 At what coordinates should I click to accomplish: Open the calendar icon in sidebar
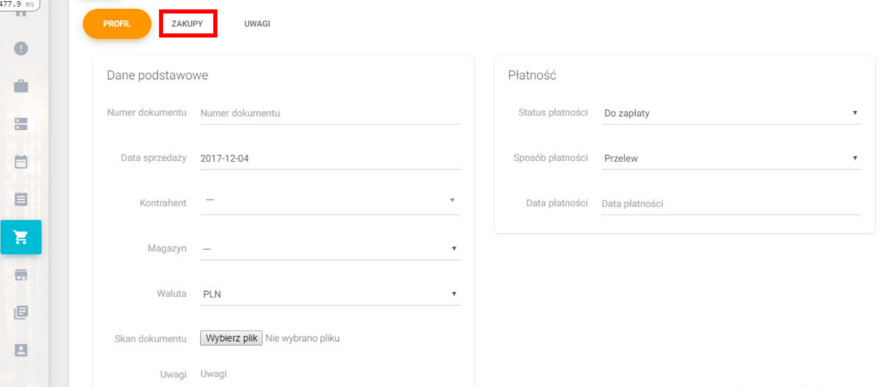coord(21,162)
